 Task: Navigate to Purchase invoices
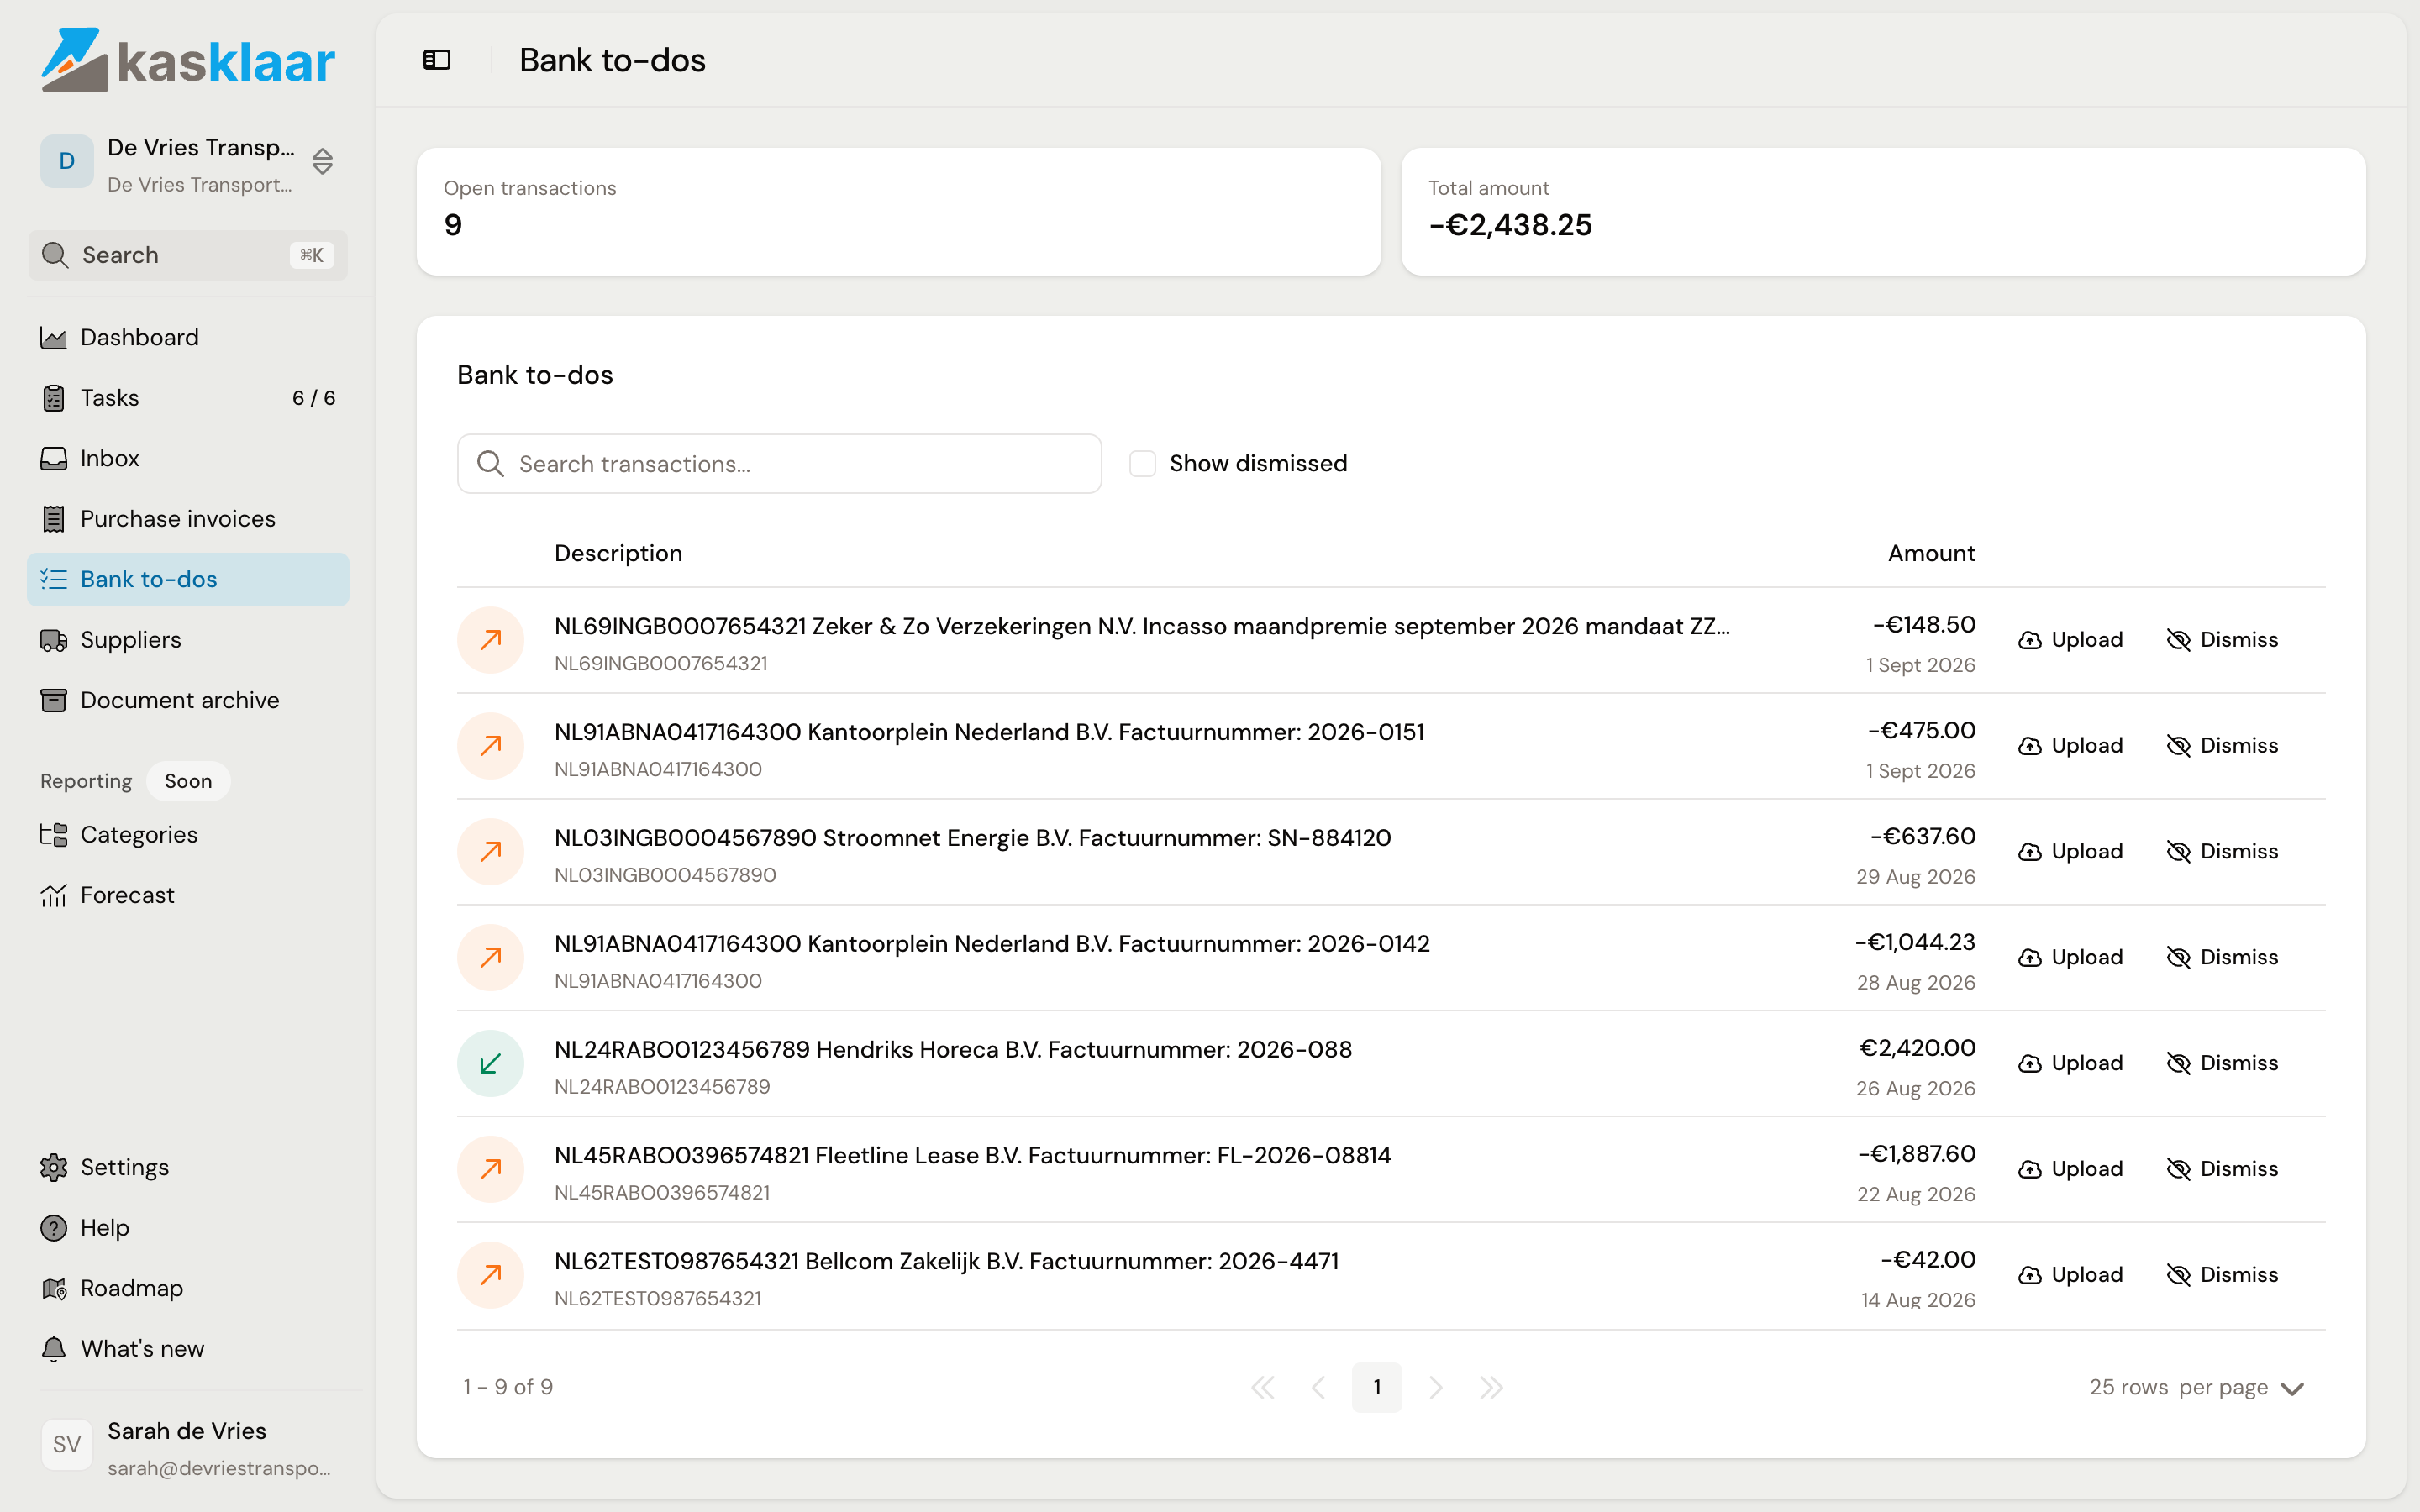click(188, 519)
